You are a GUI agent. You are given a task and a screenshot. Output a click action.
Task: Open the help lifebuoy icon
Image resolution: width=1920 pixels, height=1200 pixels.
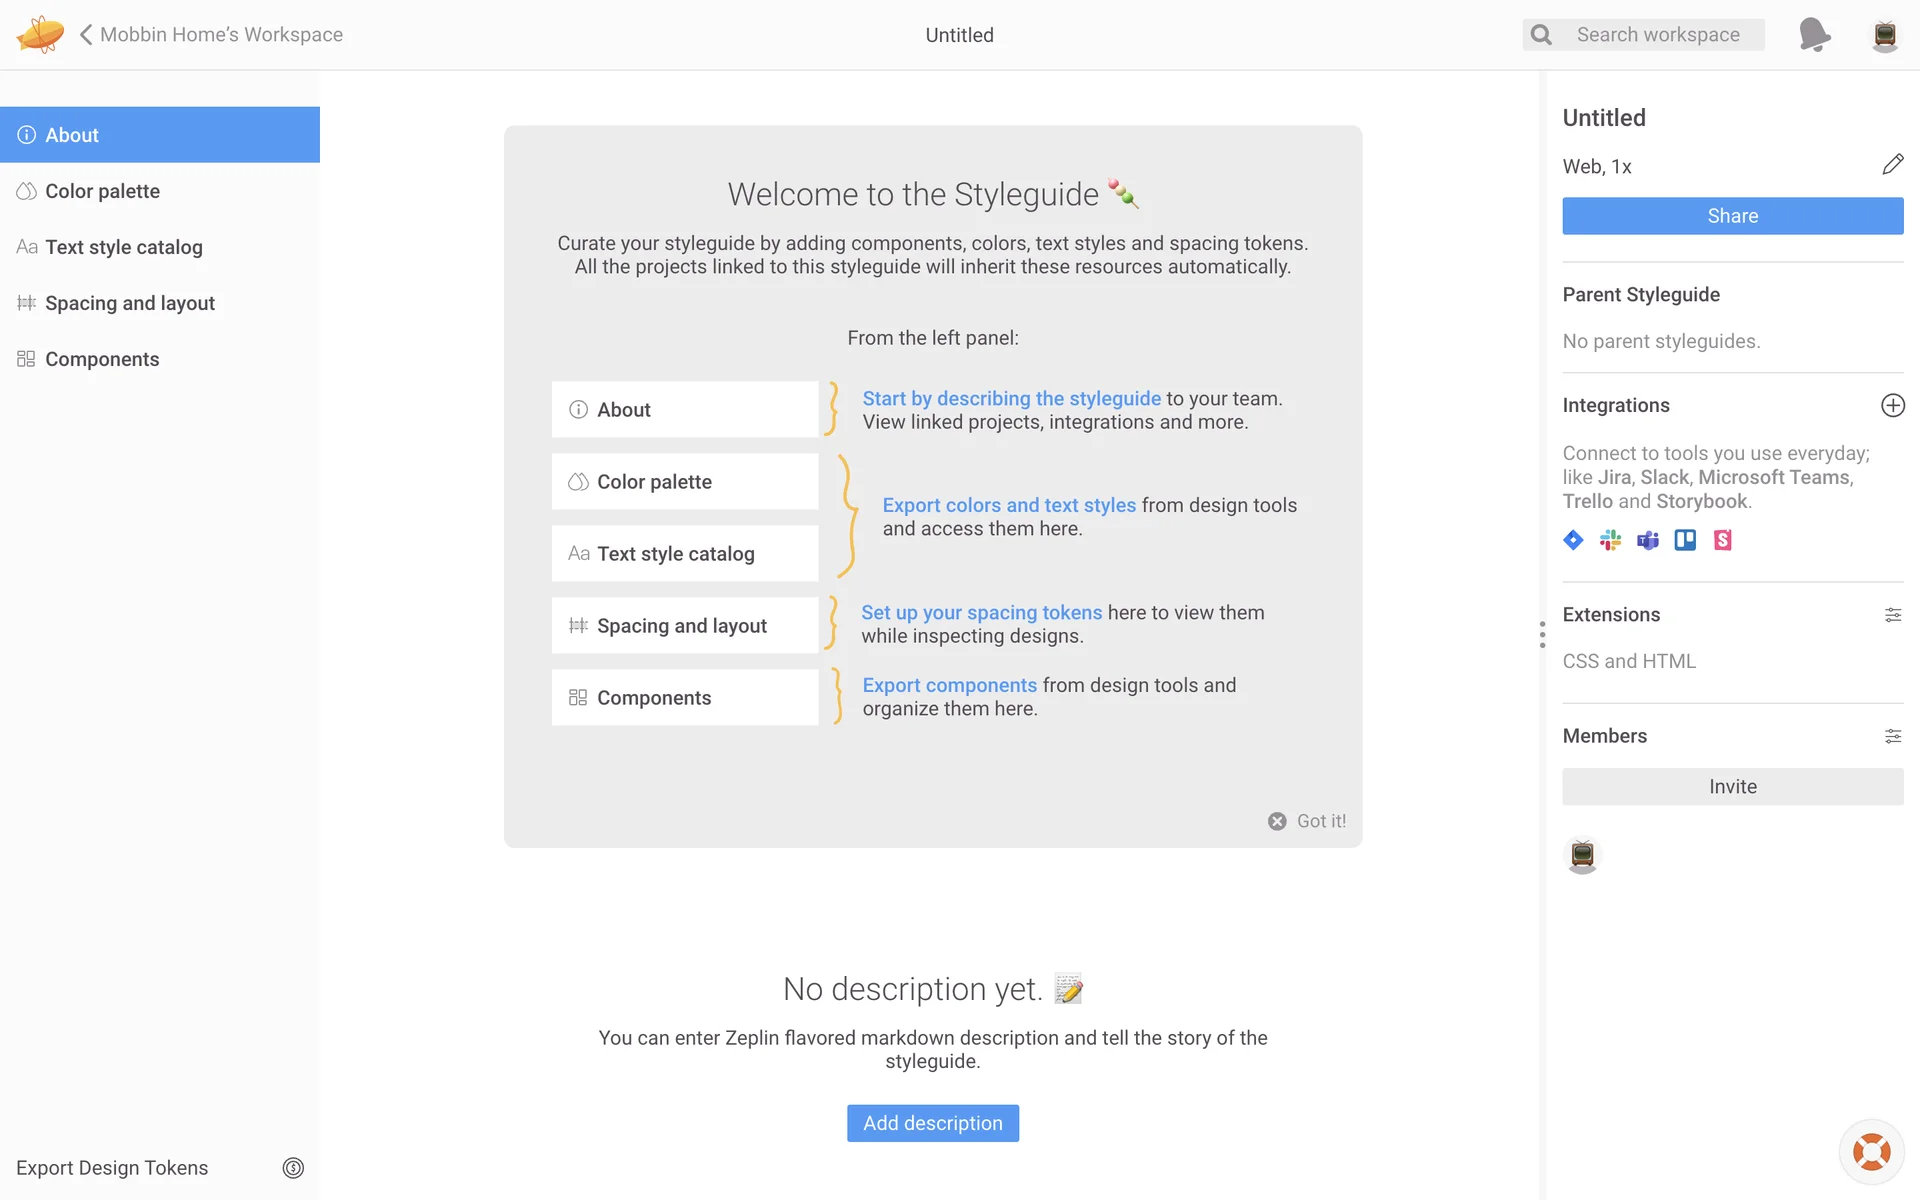click(x=1871, y=1151)
